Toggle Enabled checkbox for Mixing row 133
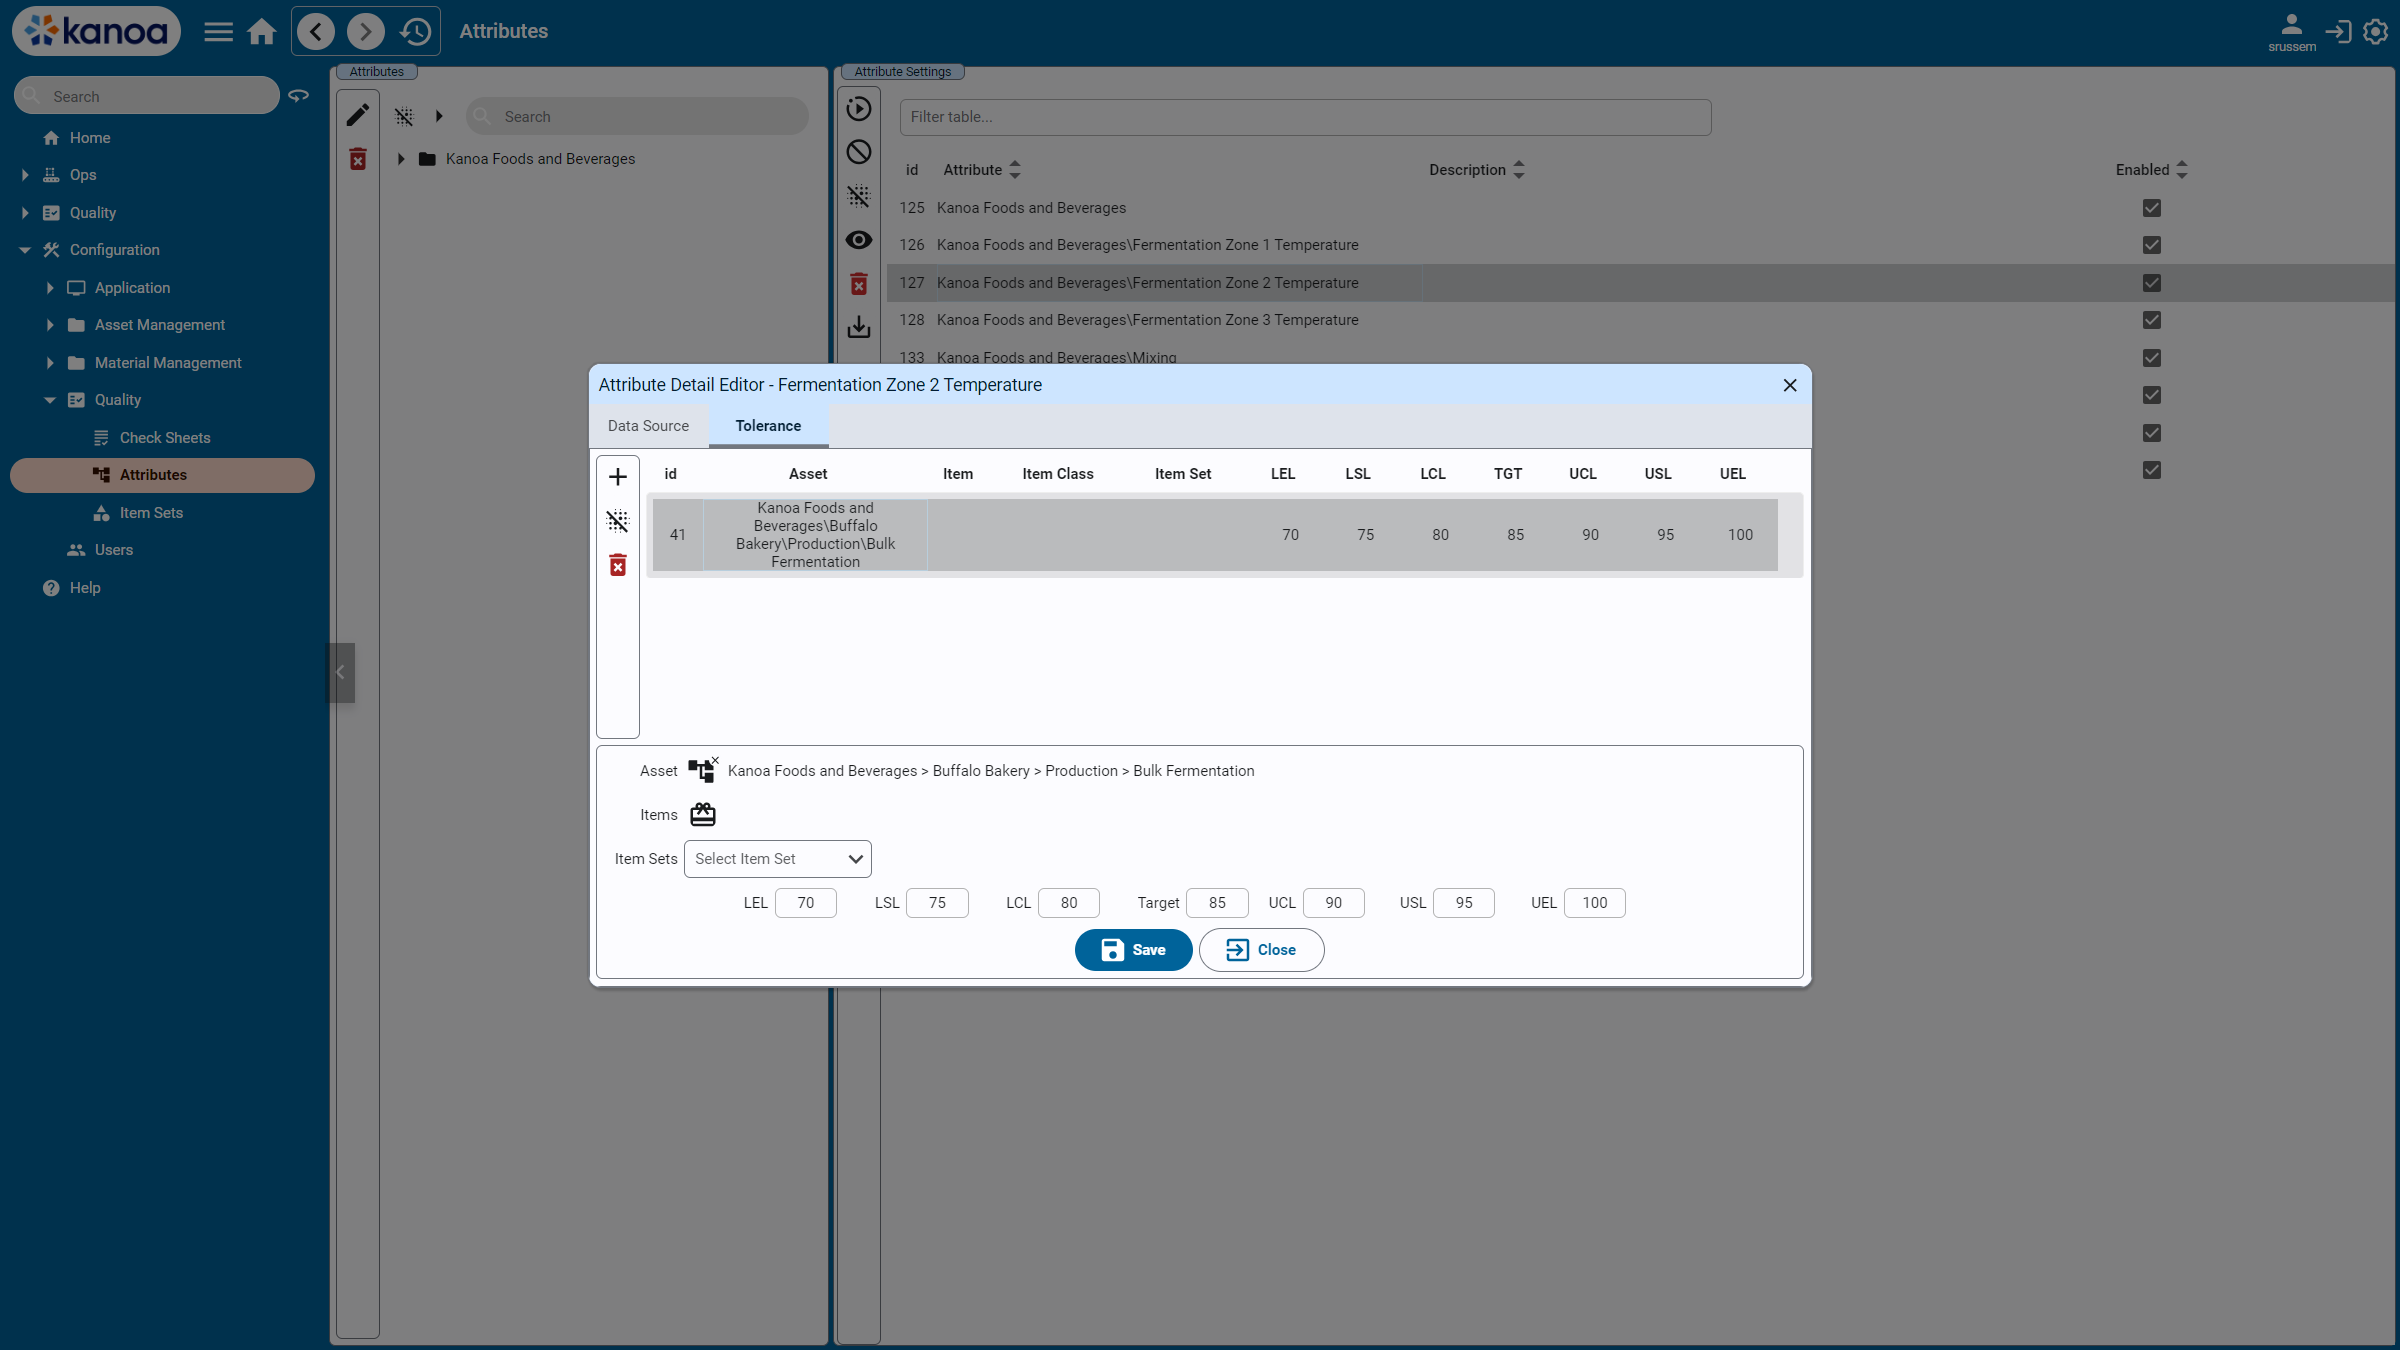This screenshot has width=2400, height=1350. click(x=2152, y=358)
